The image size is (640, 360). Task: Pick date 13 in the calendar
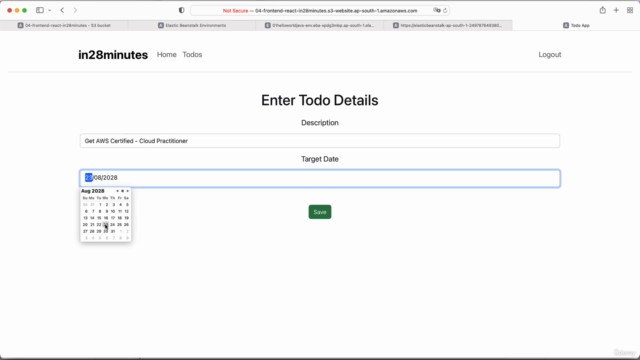click(85, 218)
